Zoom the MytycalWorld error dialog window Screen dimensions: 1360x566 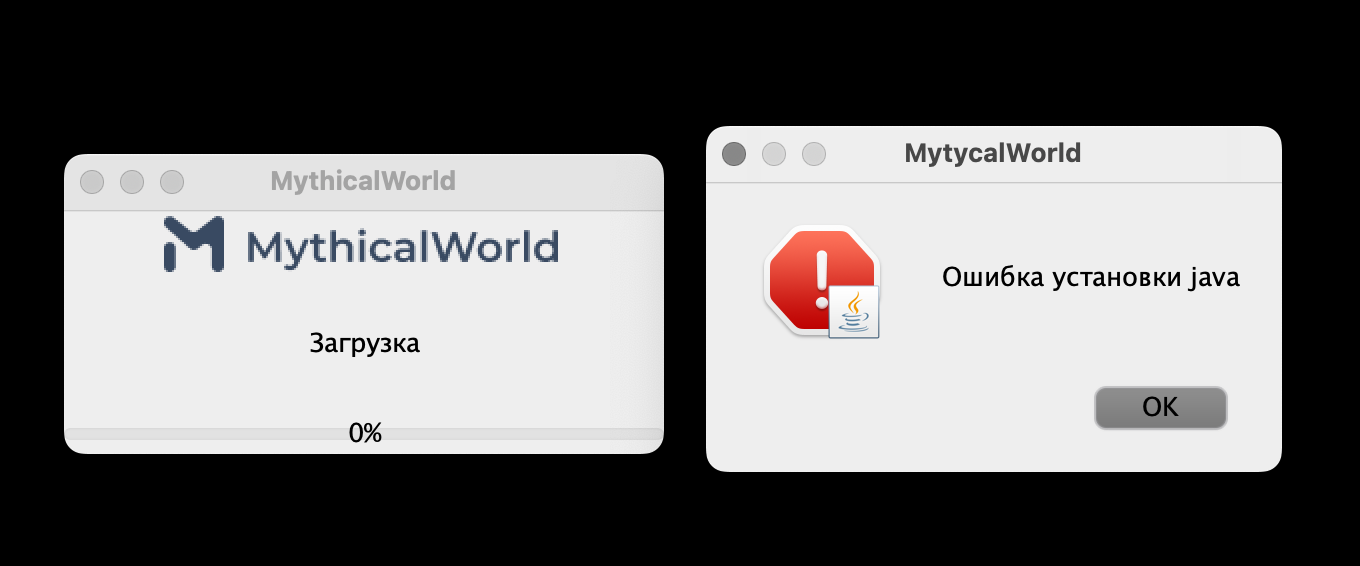tap(814, 154)
